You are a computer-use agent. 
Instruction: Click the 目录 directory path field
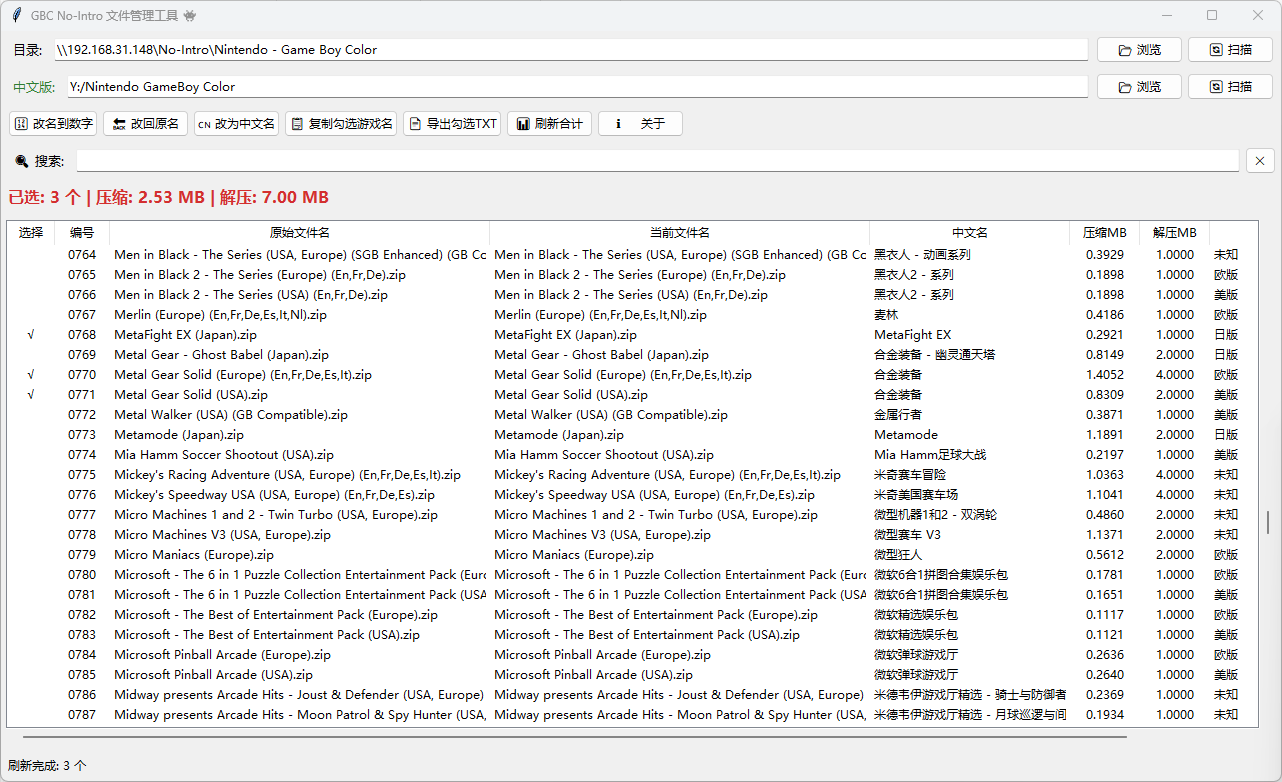[571, 50]
